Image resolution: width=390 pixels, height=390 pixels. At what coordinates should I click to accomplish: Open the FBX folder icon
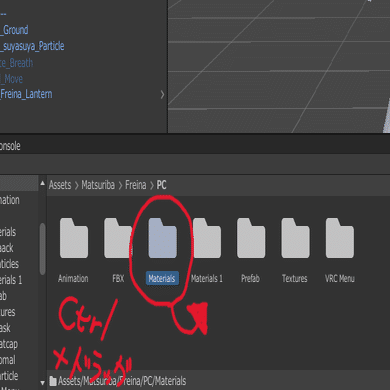pyautogui.click(x=118, y=238)
